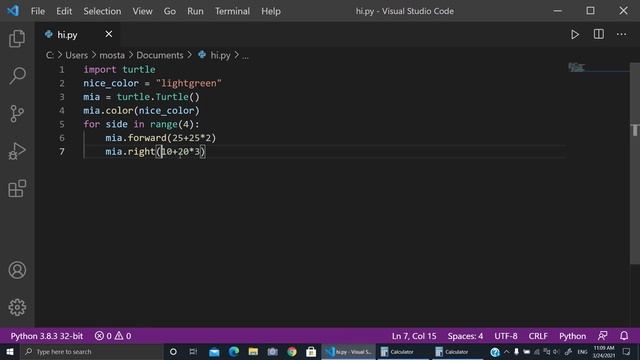640x360 pixels.
Task: Run Python file with play button
Action: (575, 34)
